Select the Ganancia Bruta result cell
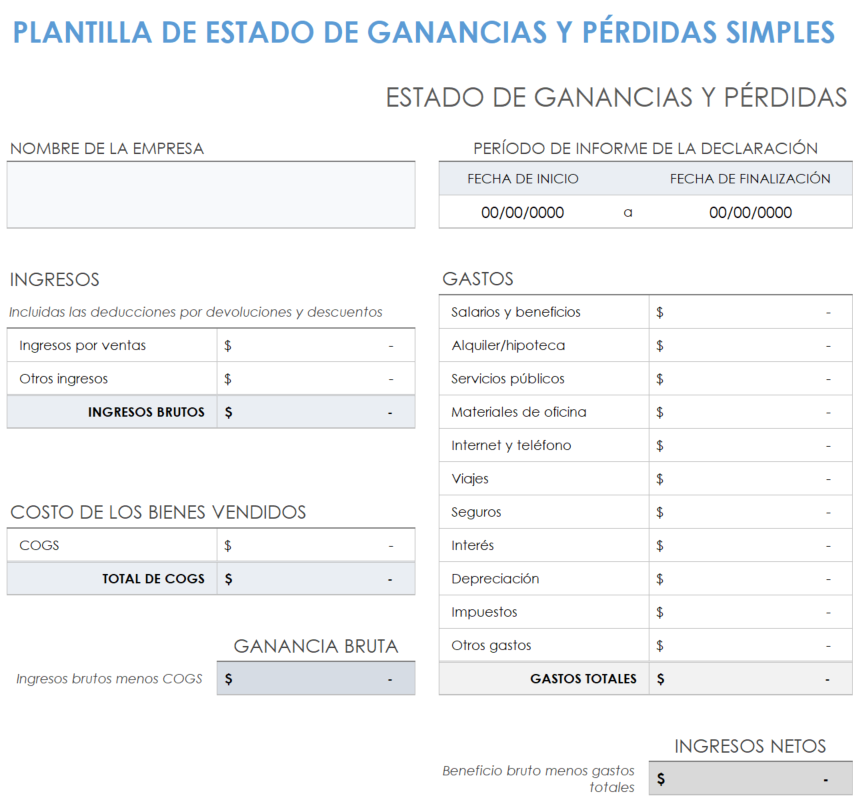 (x=315, y=679)
